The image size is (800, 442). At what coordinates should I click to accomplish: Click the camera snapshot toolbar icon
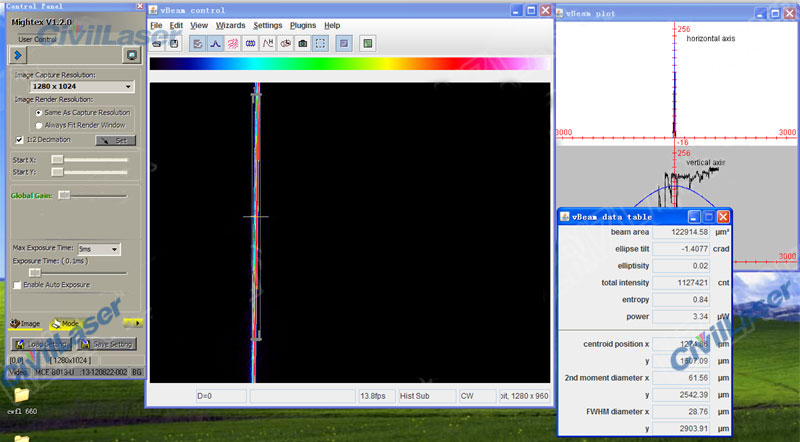coord(302,44)
